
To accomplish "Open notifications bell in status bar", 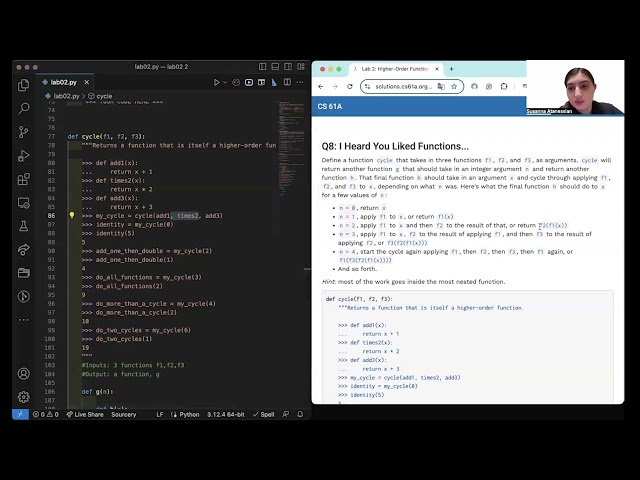I will (300, 414).
